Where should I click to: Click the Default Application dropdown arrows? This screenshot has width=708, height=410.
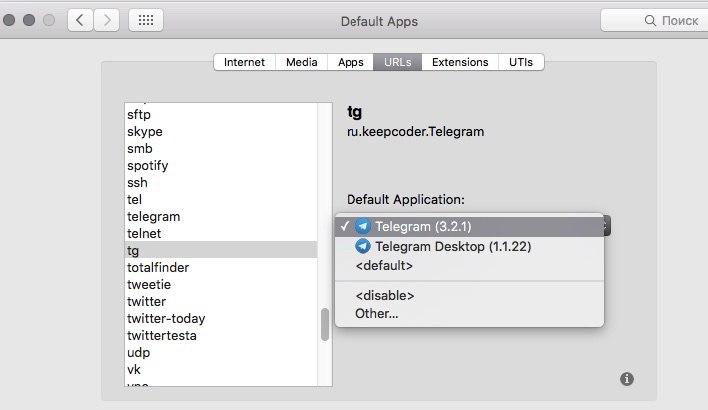coord(607,225)
